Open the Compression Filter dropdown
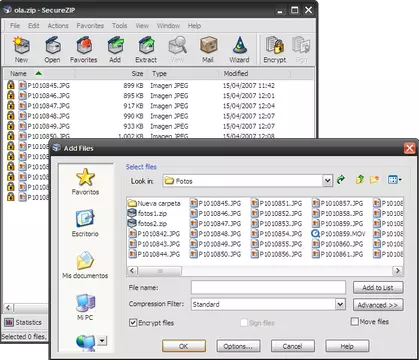The image size is (419, 360). (x=340, y=304)
